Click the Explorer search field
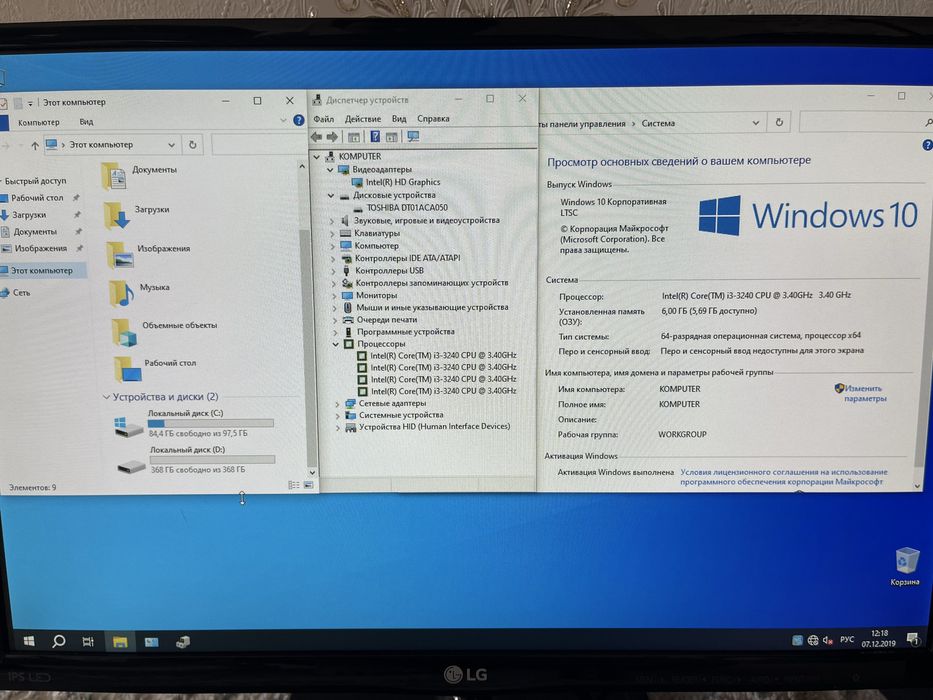 tap(258, 145)
